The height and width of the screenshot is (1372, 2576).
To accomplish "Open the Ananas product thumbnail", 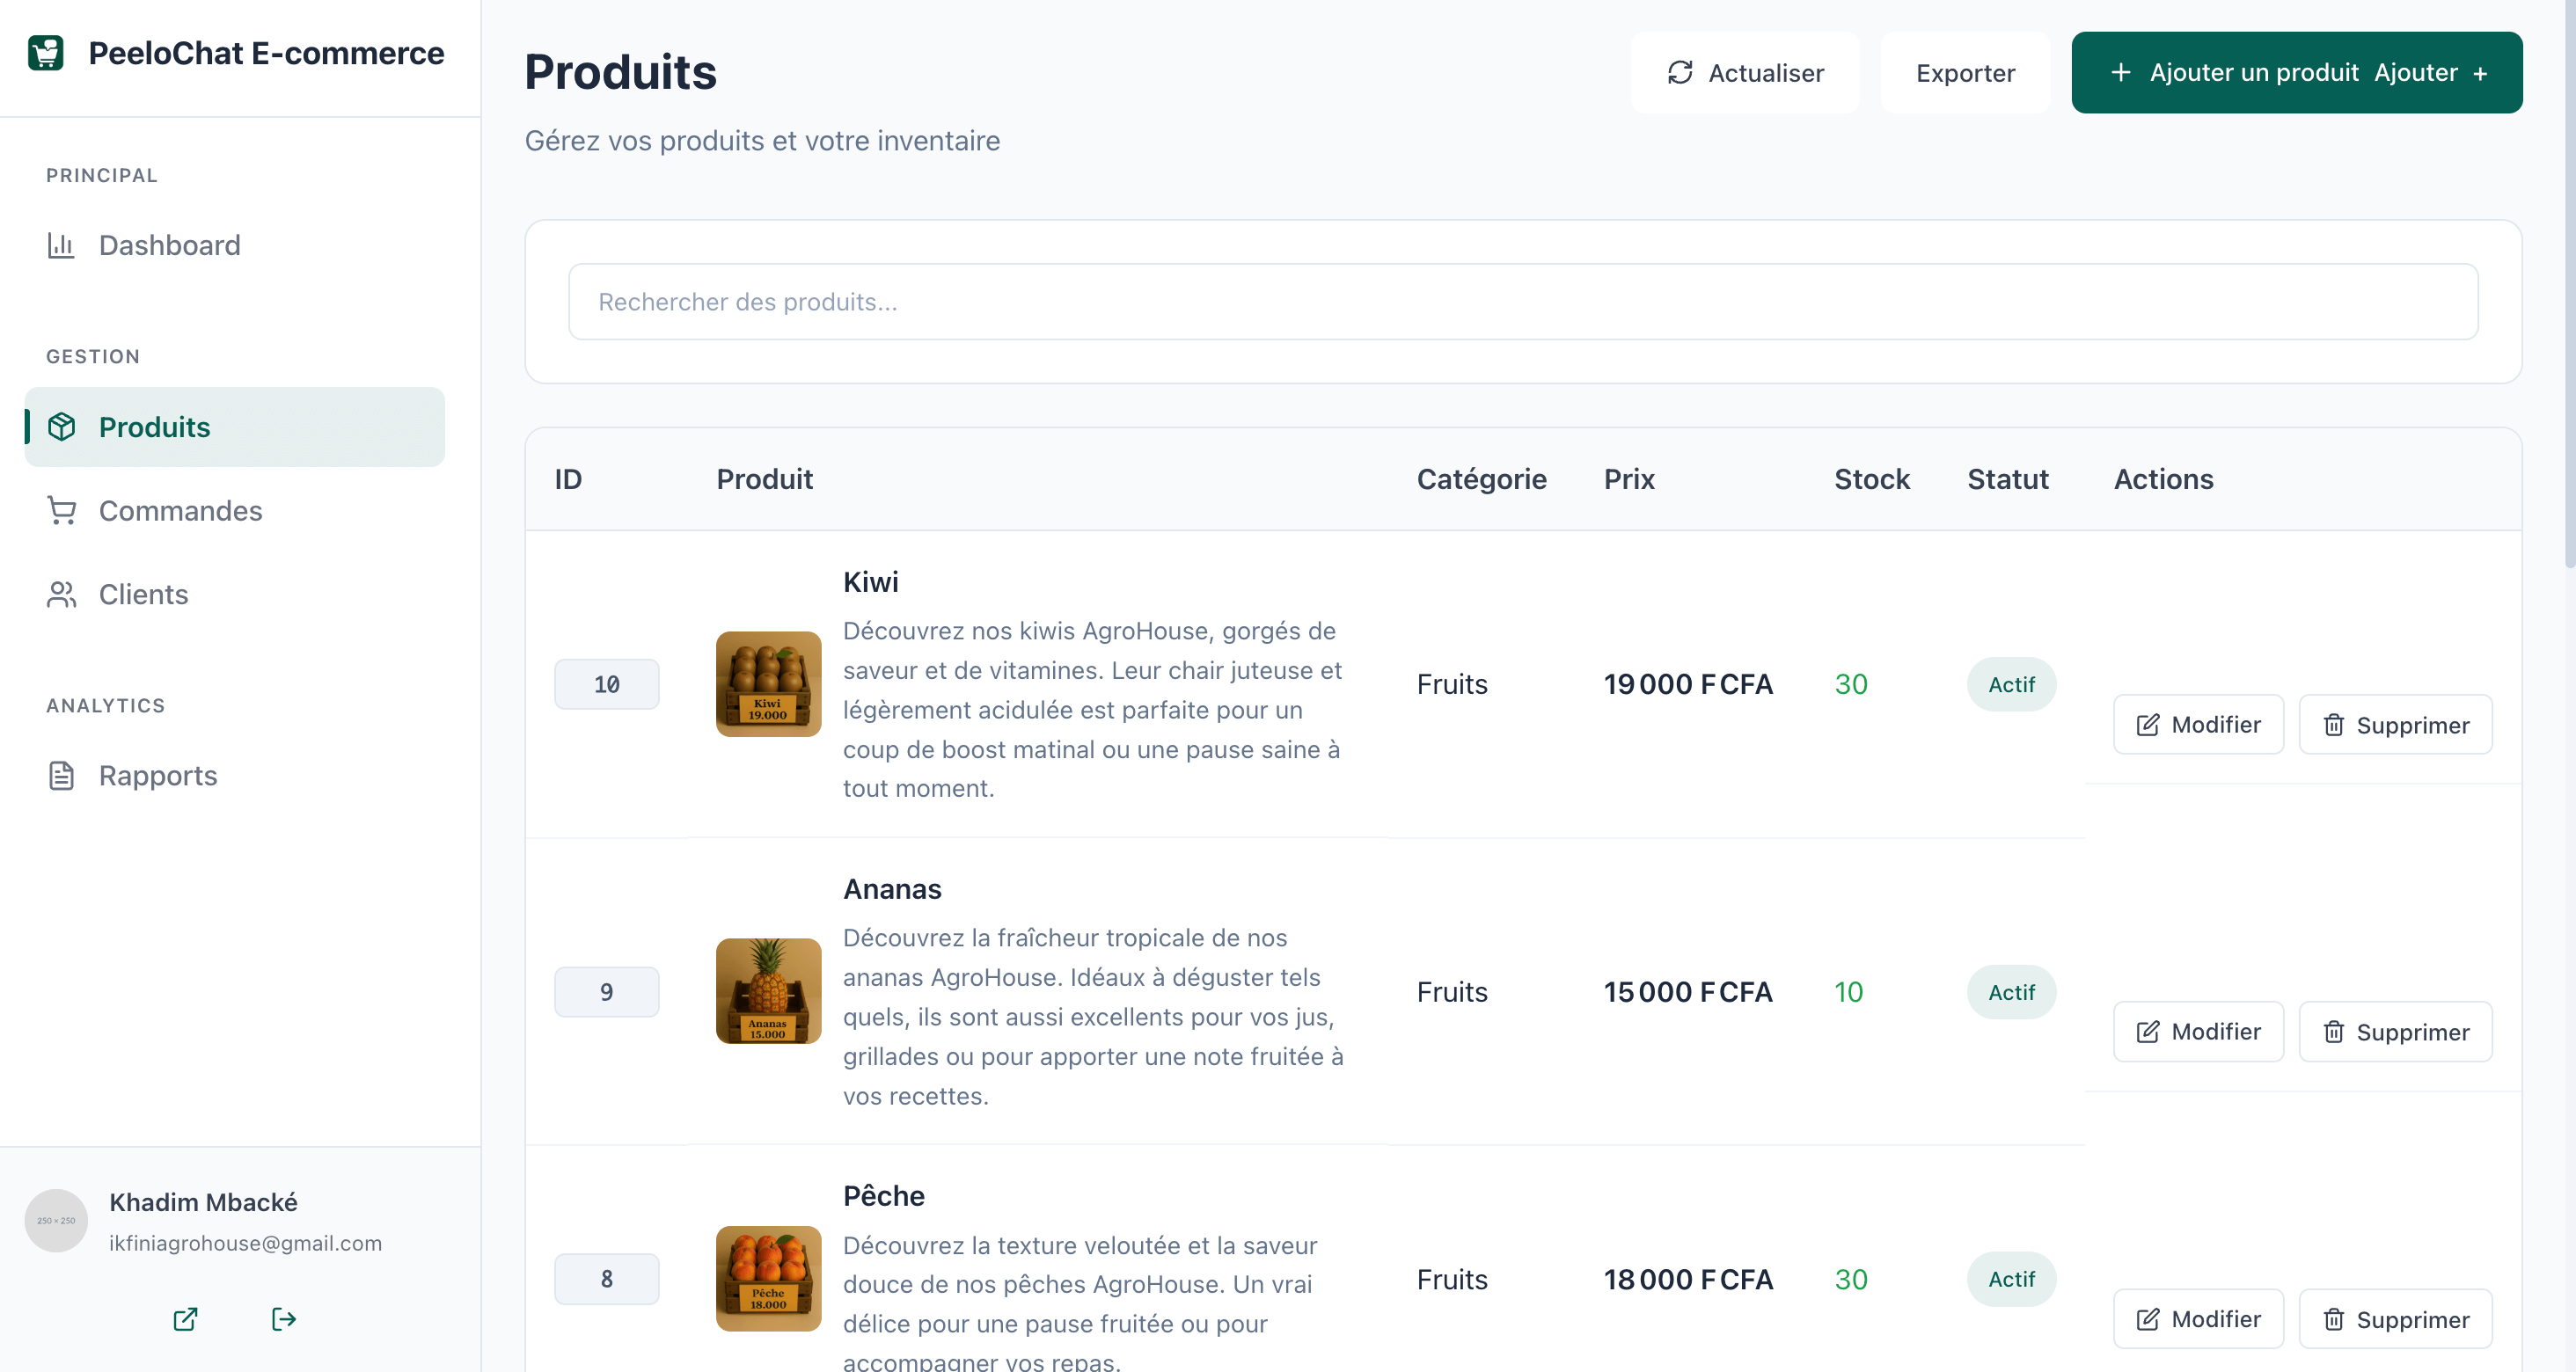I will (768, 991).
